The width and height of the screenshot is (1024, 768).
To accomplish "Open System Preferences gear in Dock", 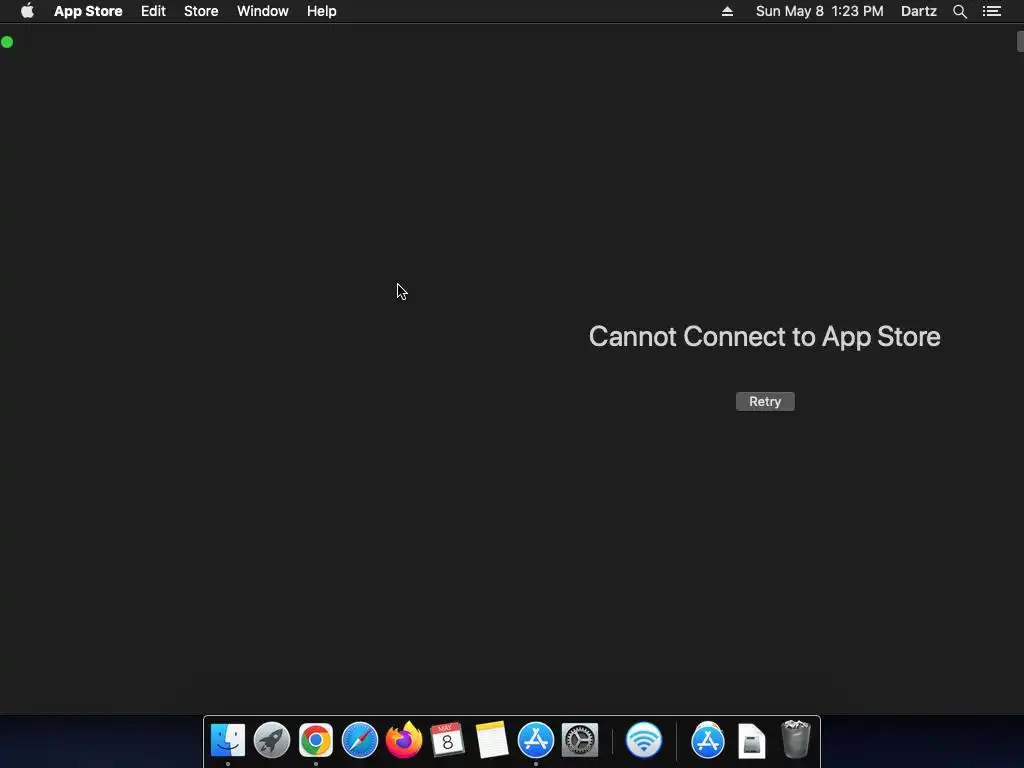I will coord(580,741).
